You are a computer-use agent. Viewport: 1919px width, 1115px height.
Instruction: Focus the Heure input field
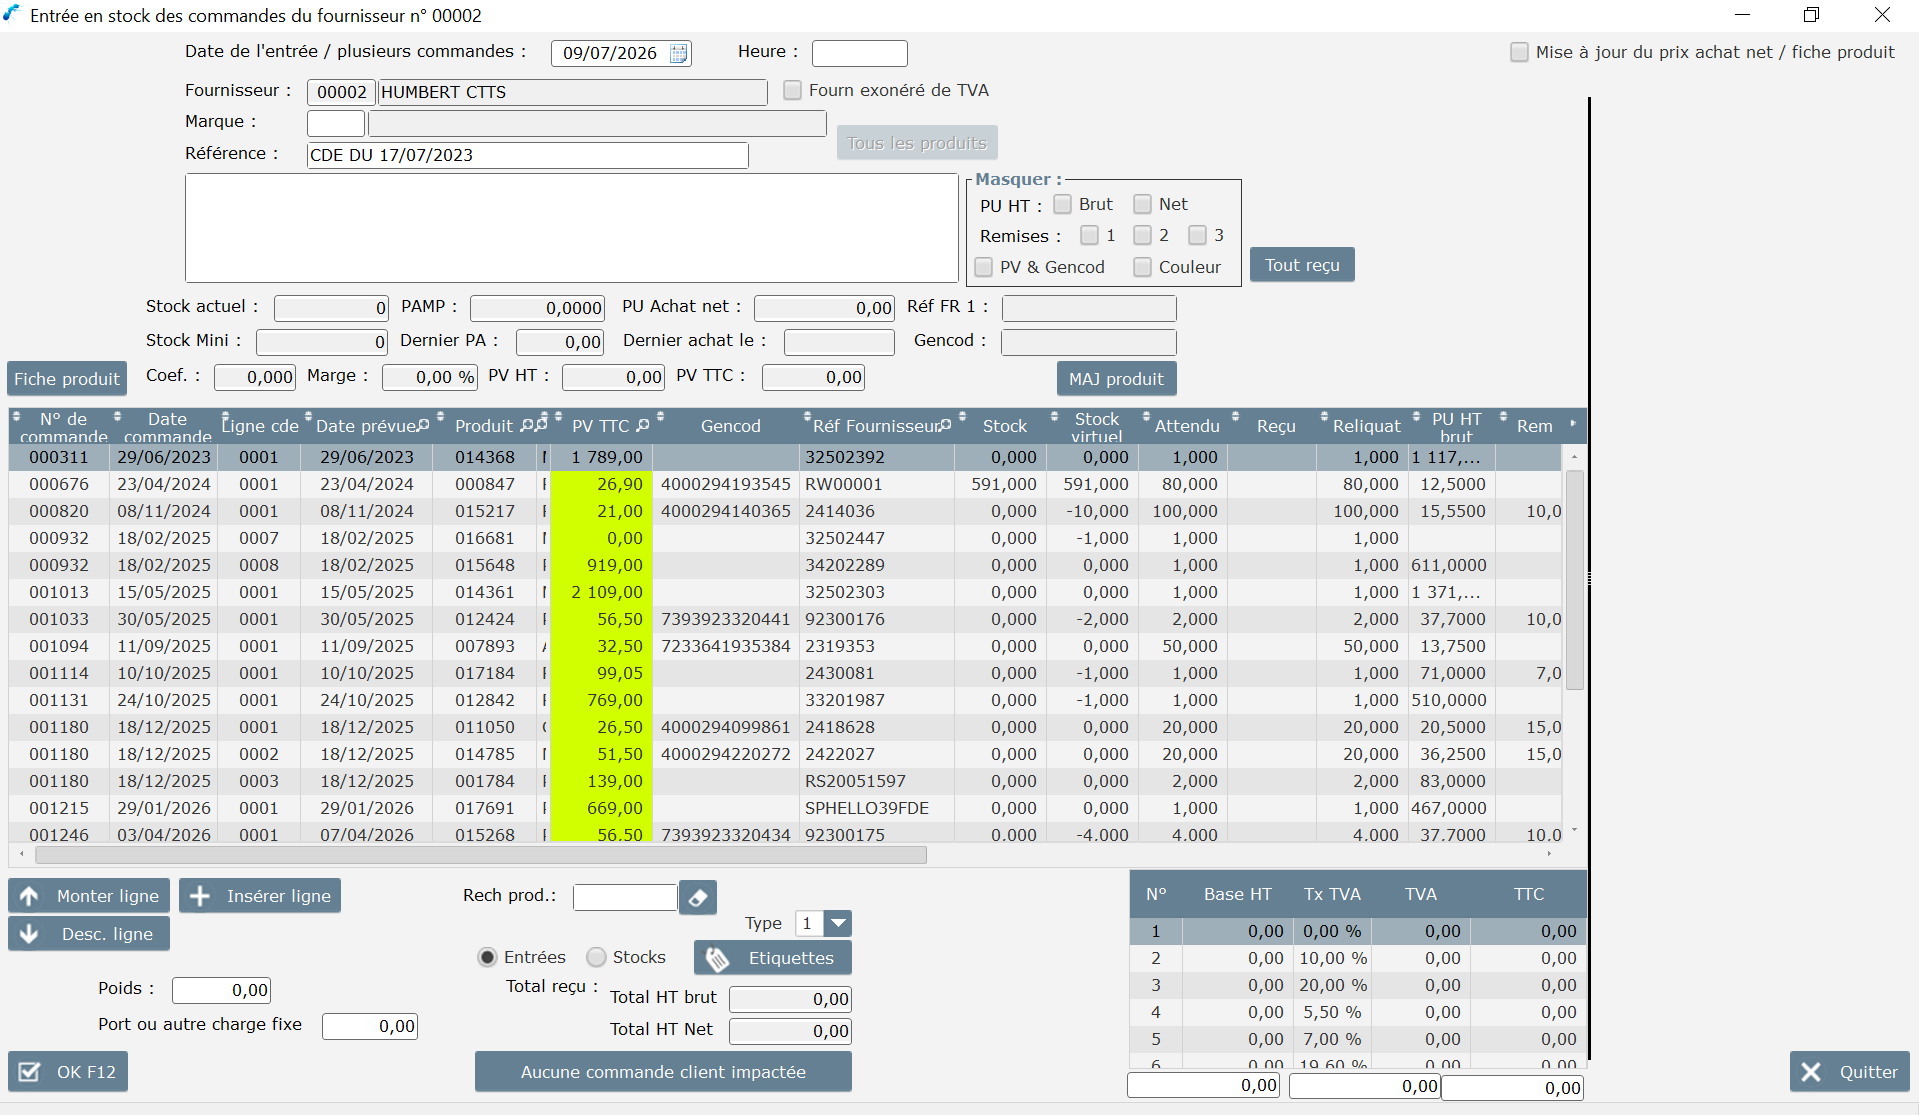pyautogui.click(x=859, y=53)
